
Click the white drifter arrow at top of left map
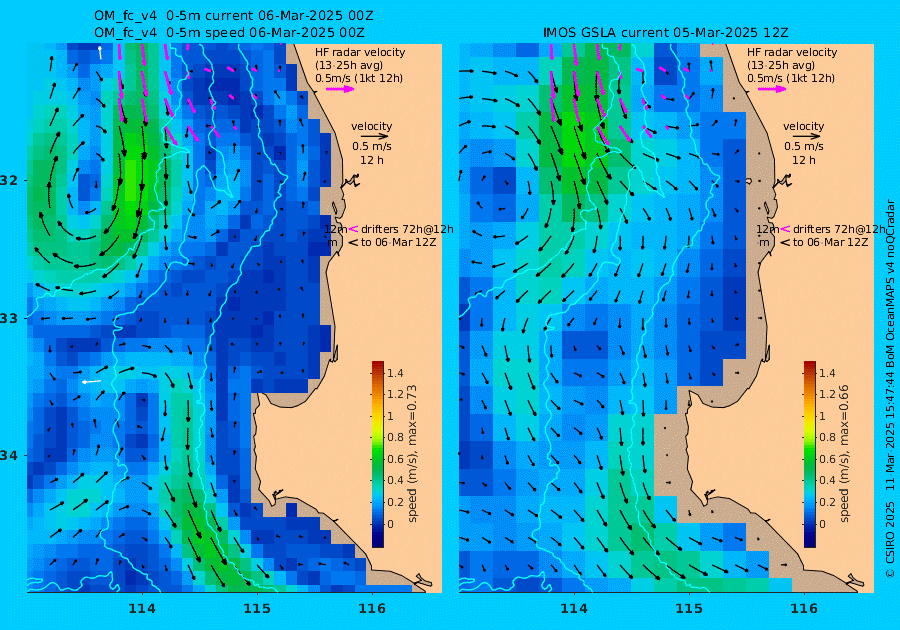(100, 52)
